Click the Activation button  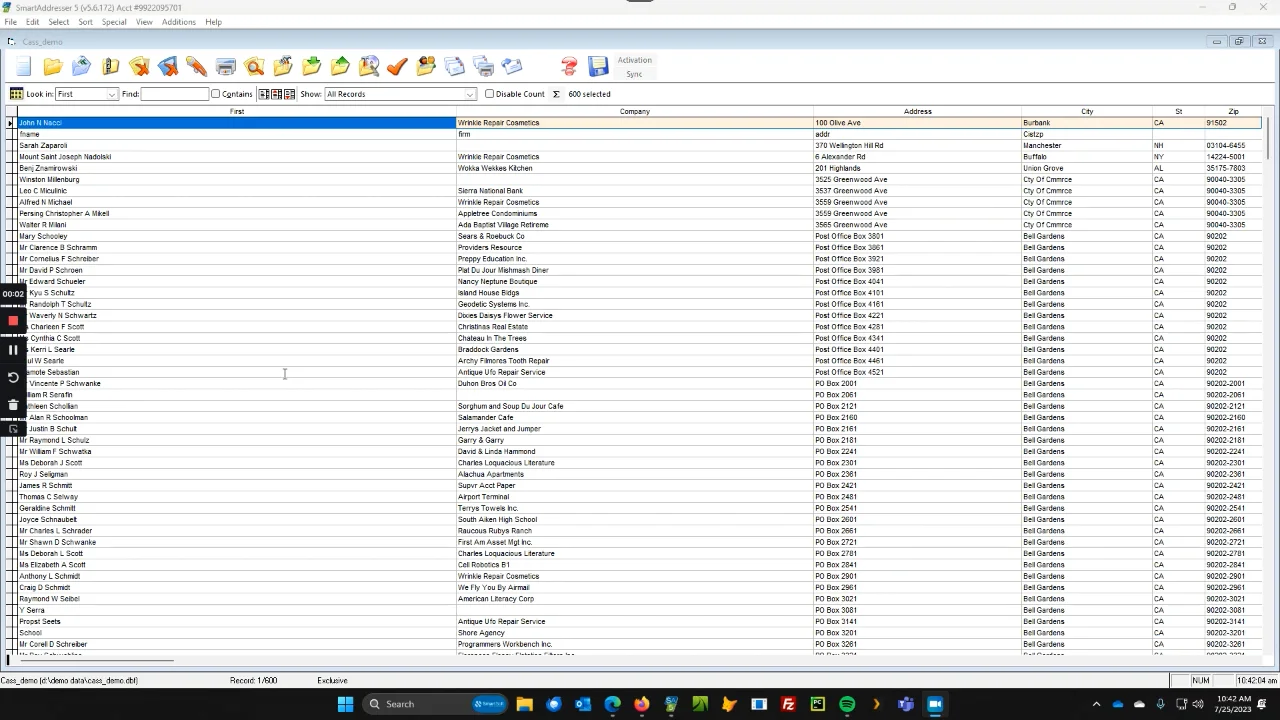[x=634, y=60]
